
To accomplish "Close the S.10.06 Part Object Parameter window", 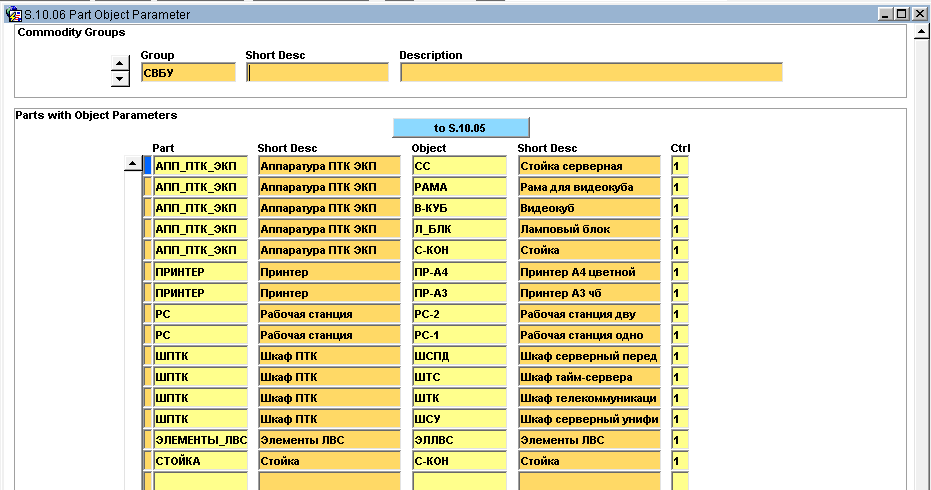I will 919,14.
